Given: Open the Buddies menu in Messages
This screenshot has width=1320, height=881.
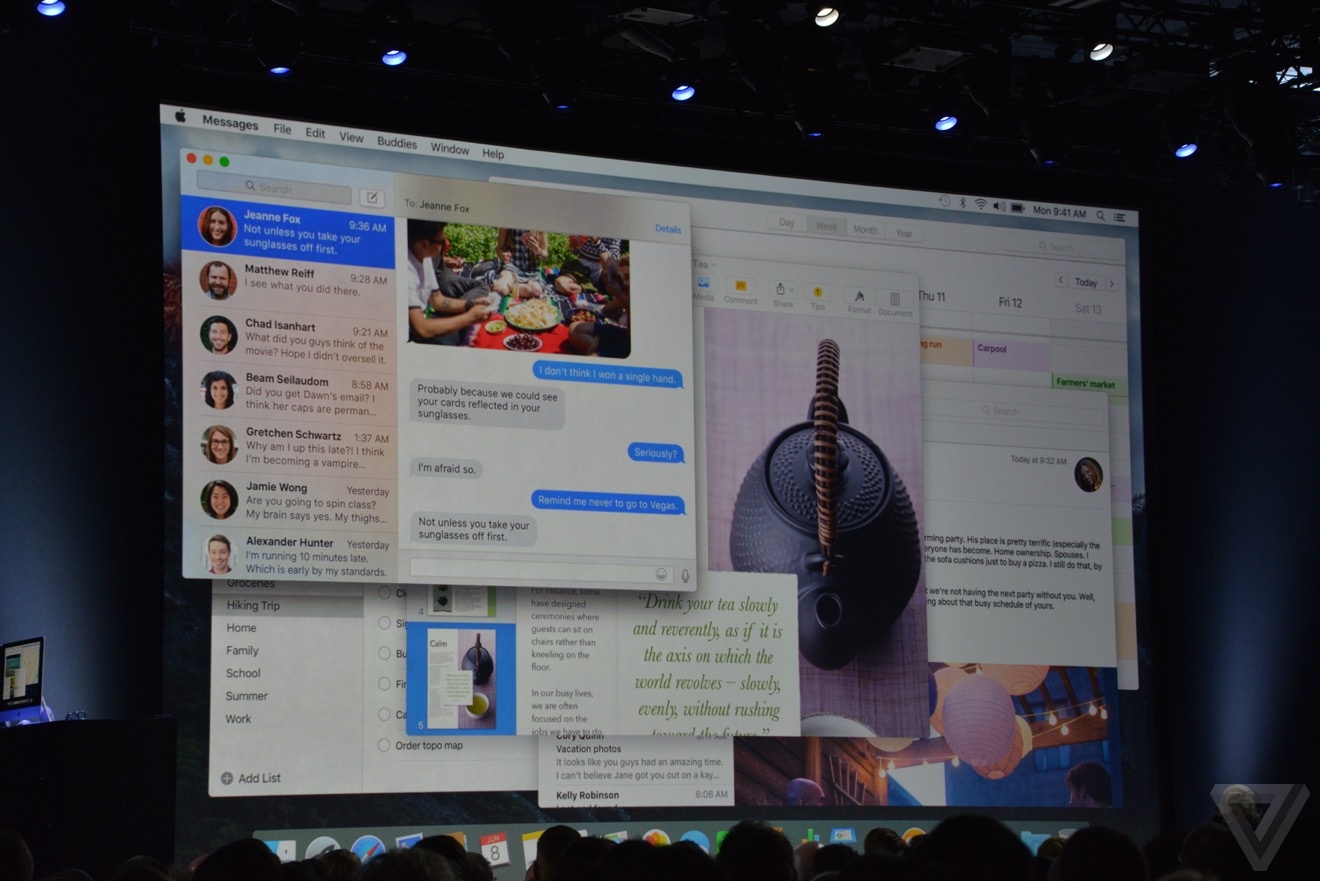Looking at the screenshot, I should [x=396, y=143].
